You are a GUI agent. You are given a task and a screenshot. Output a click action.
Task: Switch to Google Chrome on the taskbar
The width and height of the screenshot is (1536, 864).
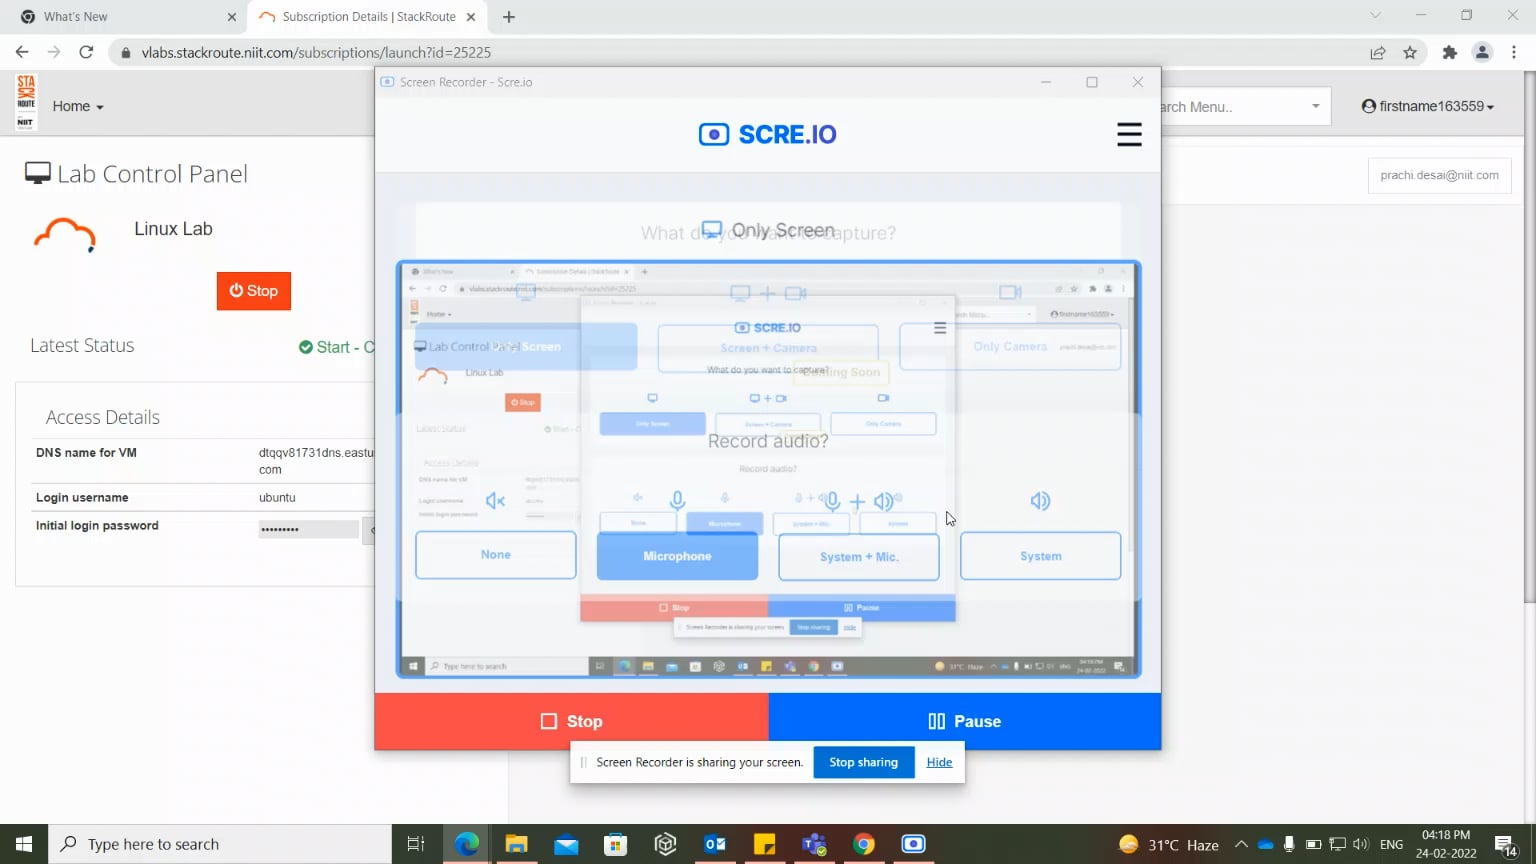tap(864, 844)
